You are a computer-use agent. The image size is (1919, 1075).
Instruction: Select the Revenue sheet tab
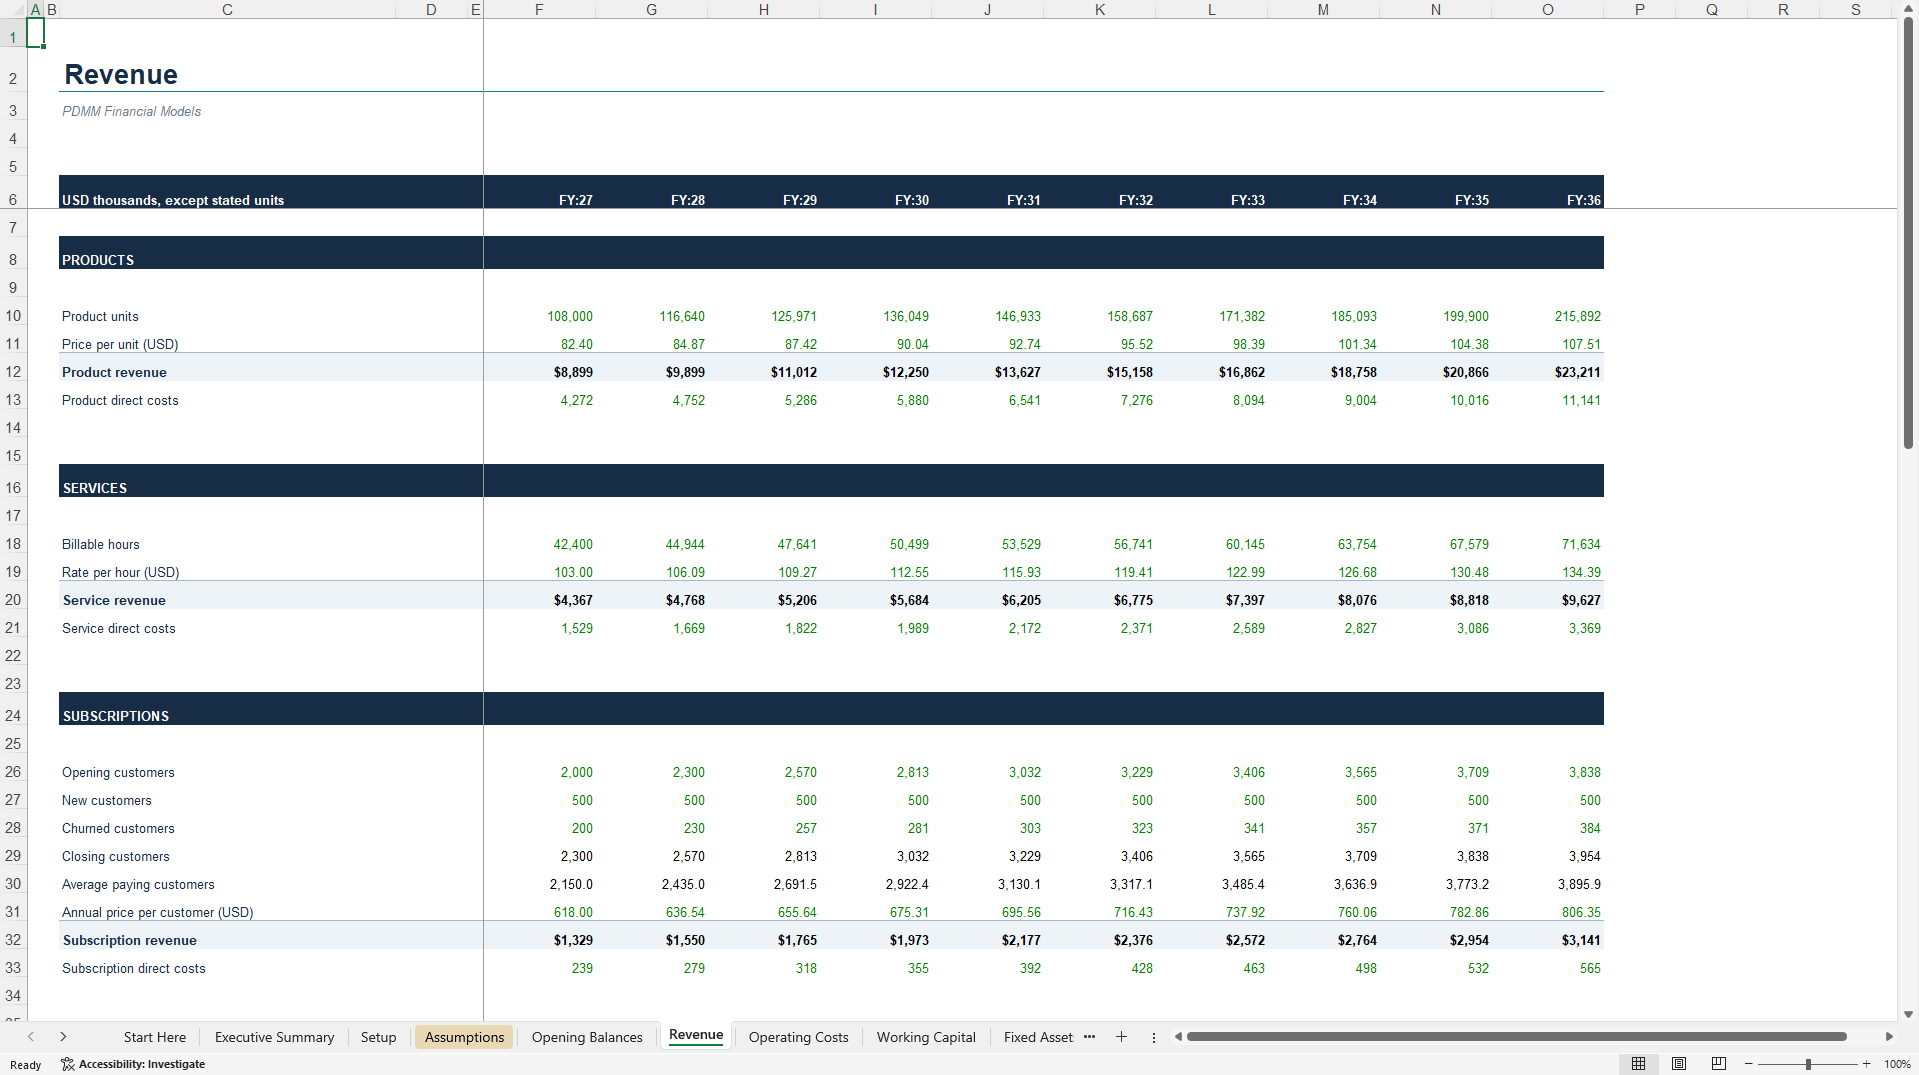[x=696, y=1036]
